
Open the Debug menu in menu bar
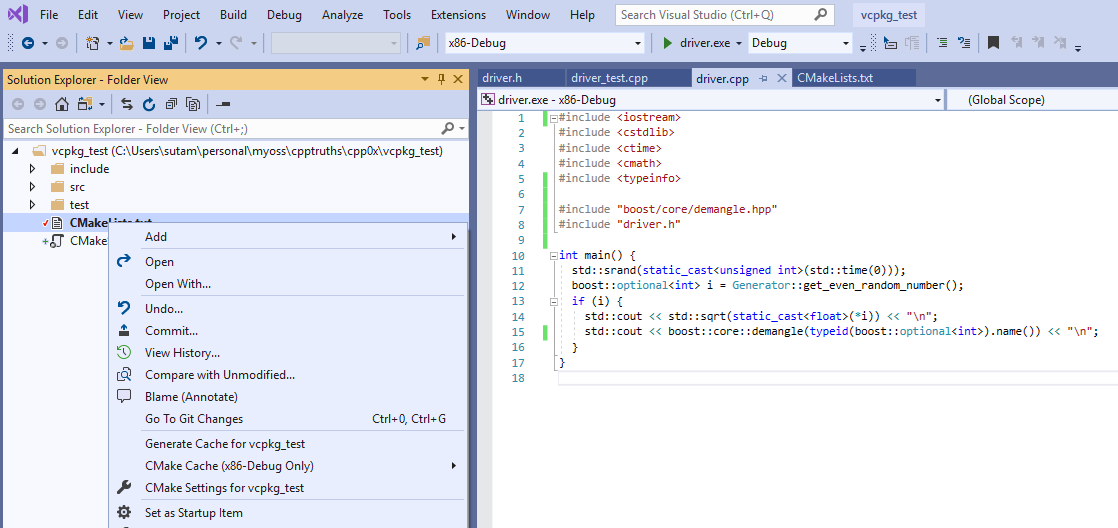284,14
